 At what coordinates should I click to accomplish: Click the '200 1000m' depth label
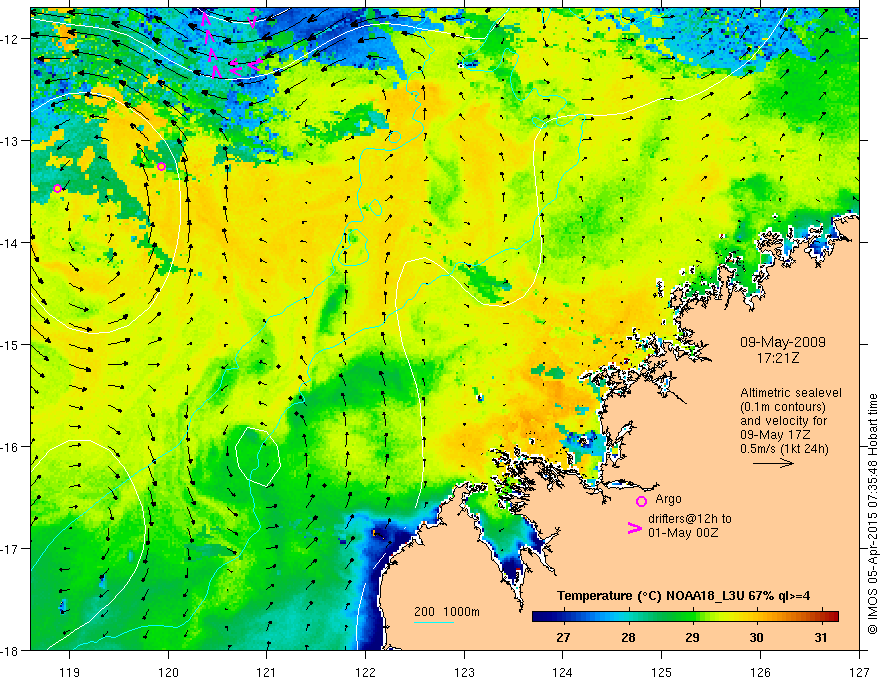(447, 612)
